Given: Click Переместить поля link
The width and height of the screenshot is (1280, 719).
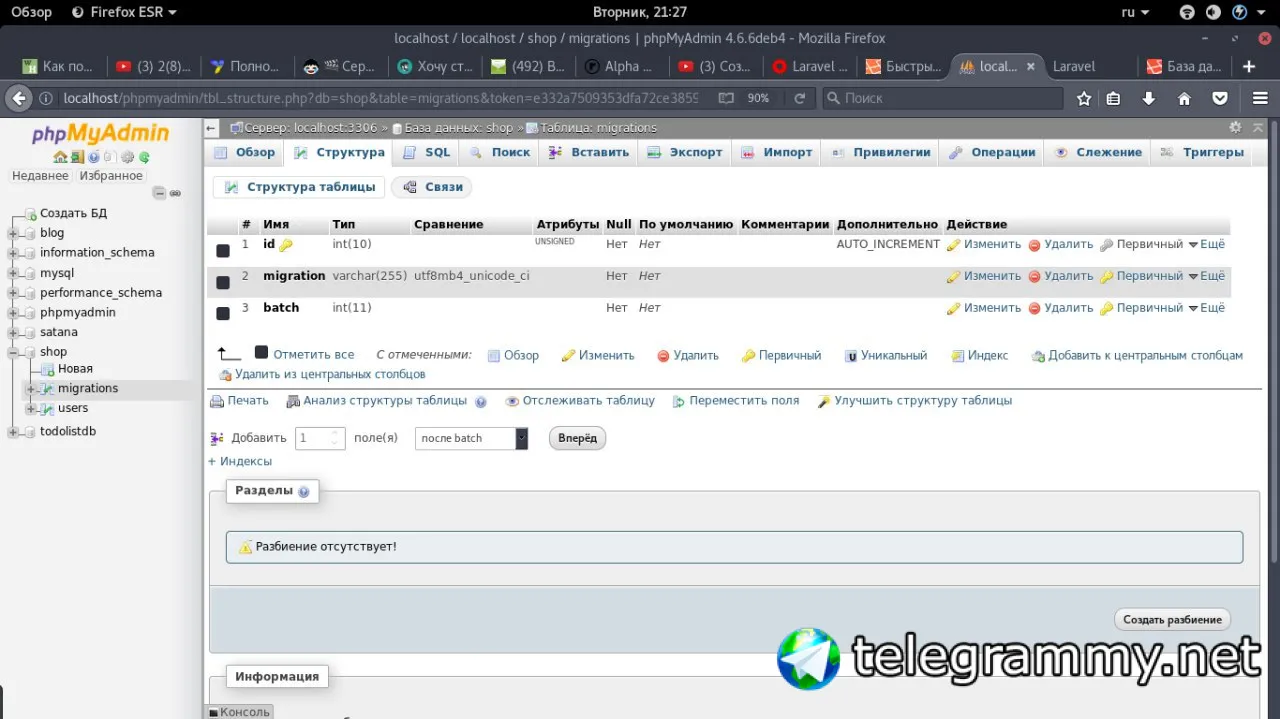Looking at the screenshot, I should click(x=736, y=401).
